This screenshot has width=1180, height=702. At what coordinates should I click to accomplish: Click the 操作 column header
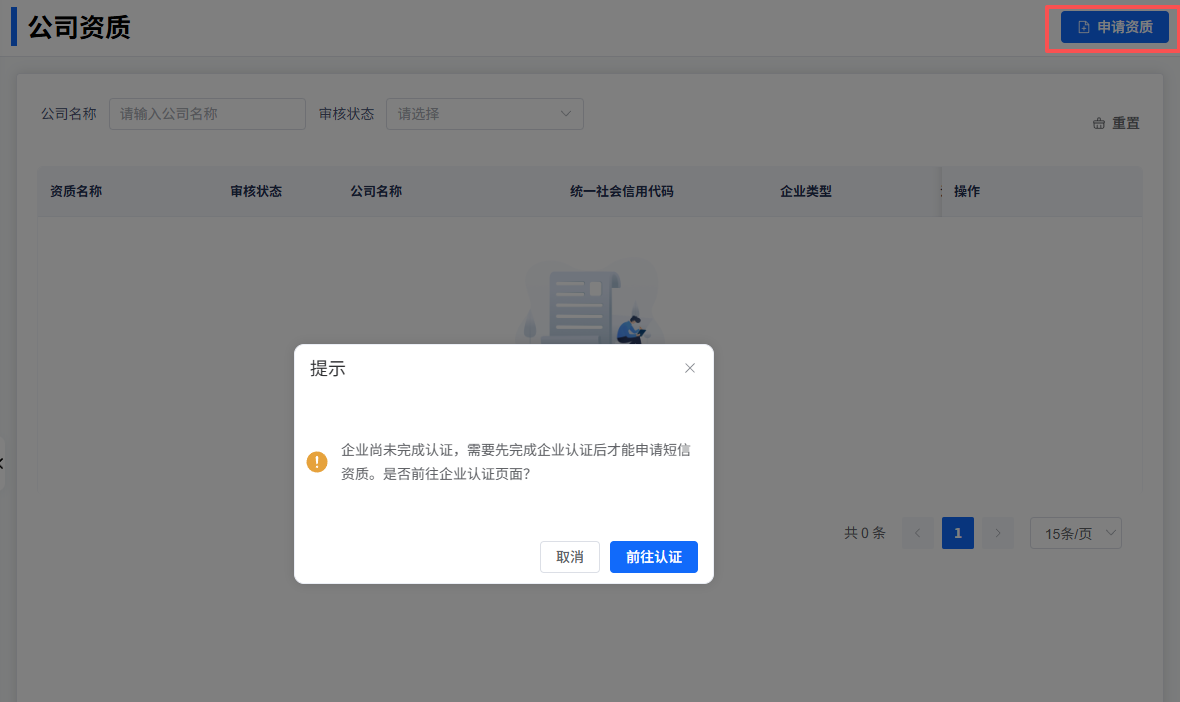tap(967, 191)
